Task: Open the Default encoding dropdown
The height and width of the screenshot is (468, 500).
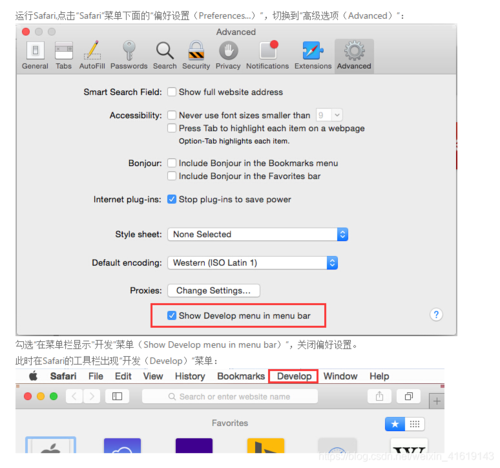Action: (x=252, y=263)
